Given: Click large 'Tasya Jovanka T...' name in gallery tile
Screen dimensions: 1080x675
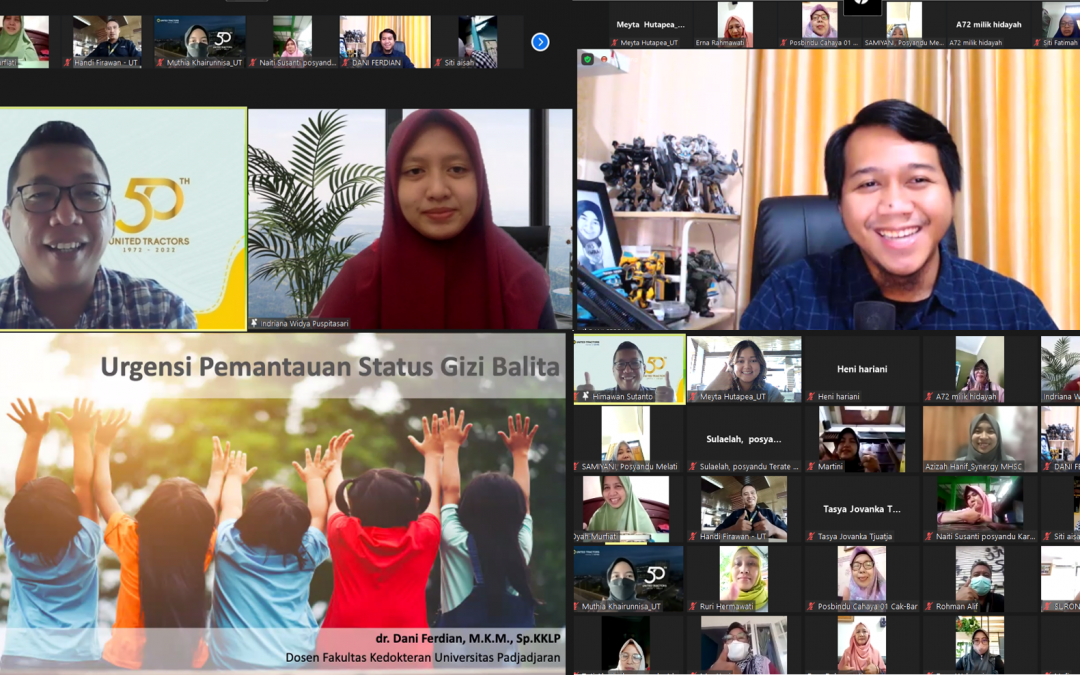Looking at the screenshot, I should (x=862, y=509).
